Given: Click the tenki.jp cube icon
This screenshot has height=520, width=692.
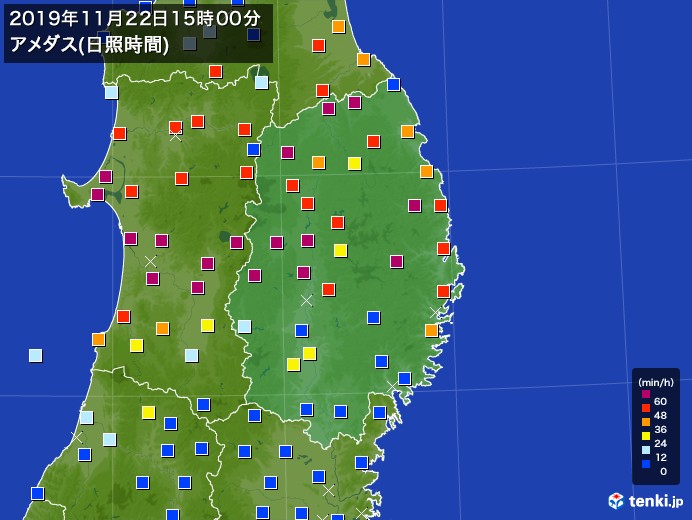Looking at the screenshot, I should point(616,501).
